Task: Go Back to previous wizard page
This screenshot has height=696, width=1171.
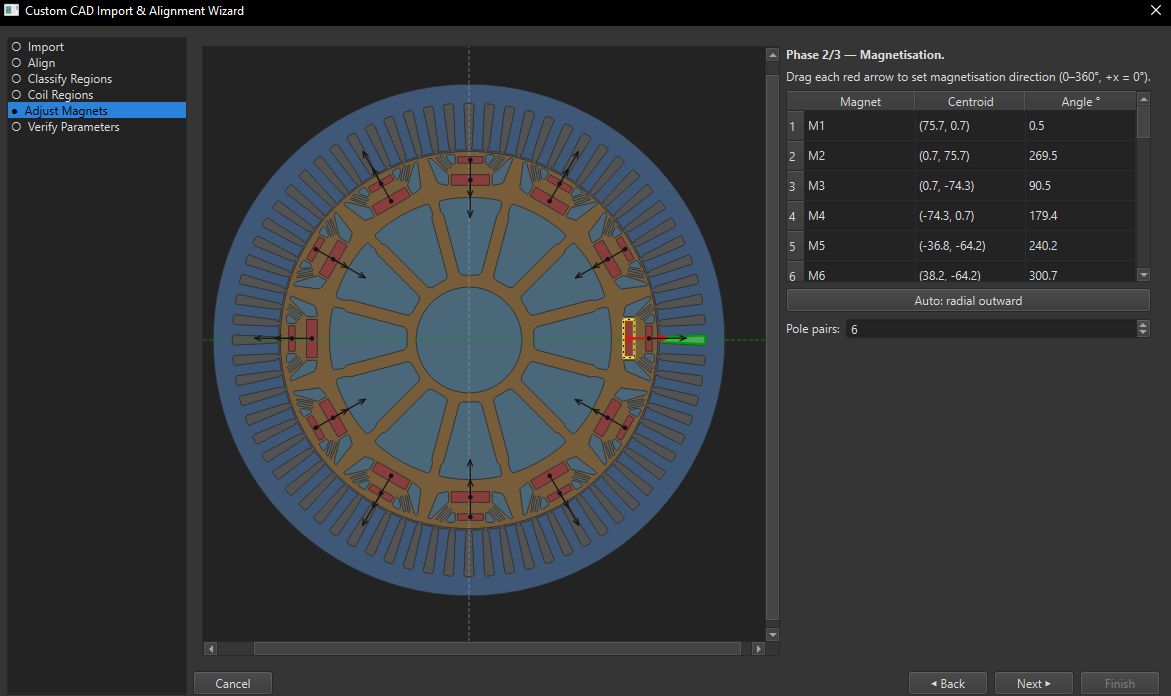Action: click(948, 683)
